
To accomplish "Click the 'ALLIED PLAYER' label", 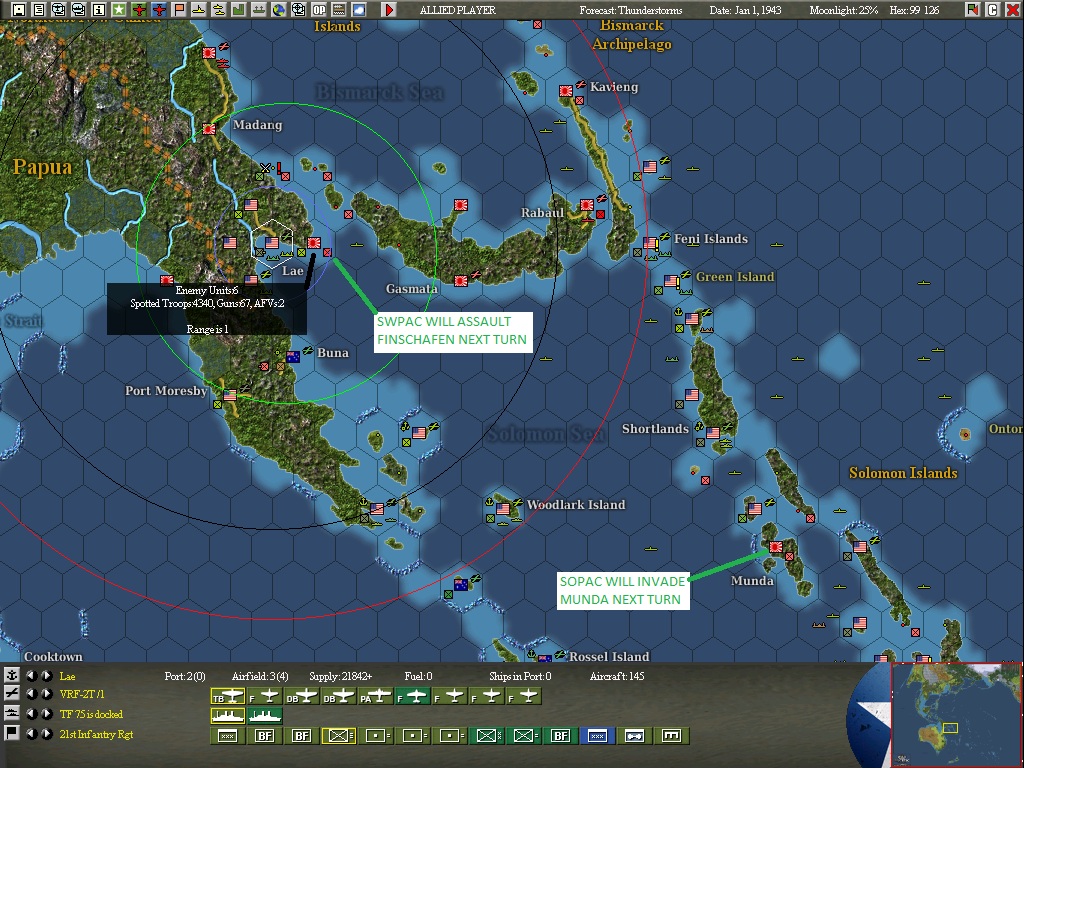I will [x=458, y=10].
